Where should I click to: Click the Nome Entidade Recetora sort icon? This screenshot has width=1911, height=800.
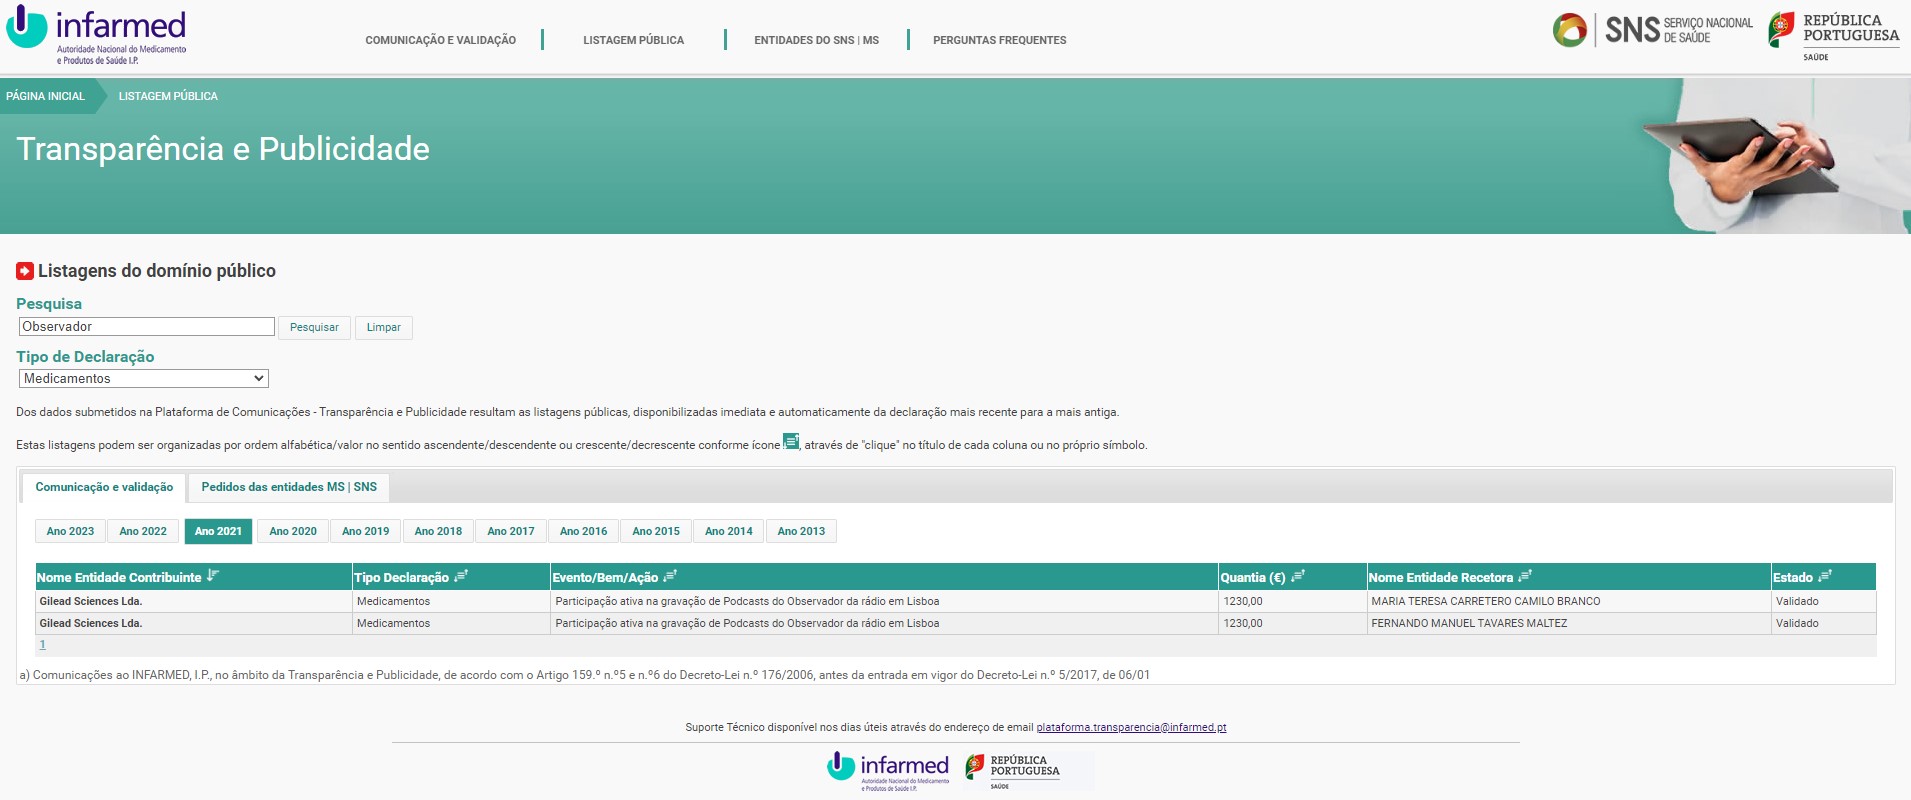(1525, 576)
